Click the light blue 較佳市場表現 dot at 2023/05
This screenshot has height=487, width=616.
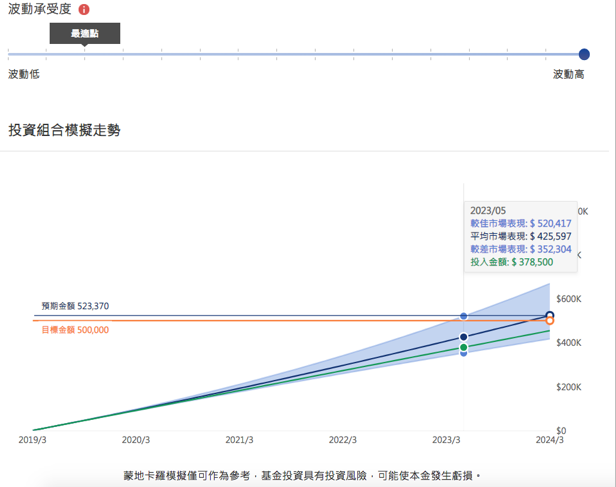tap(463, 316)
